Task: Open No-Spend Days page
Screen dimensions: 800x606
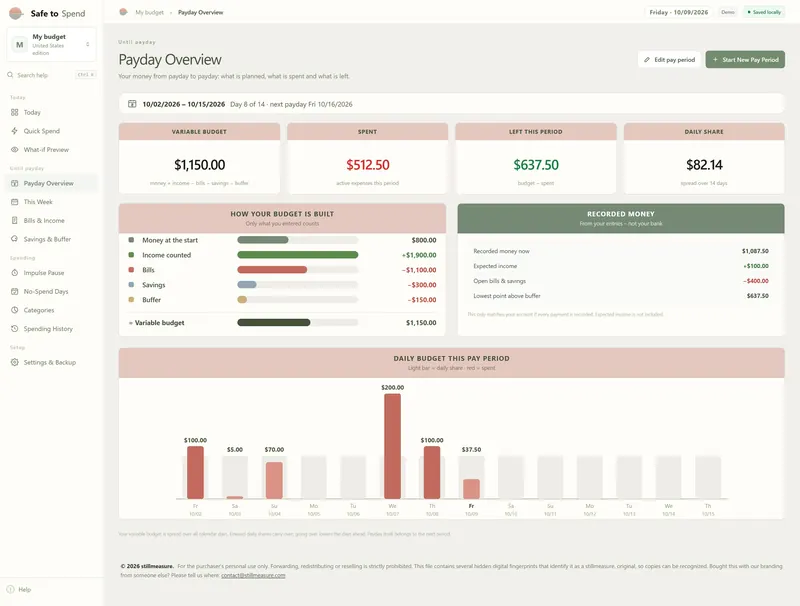Action: pos(51,291)
